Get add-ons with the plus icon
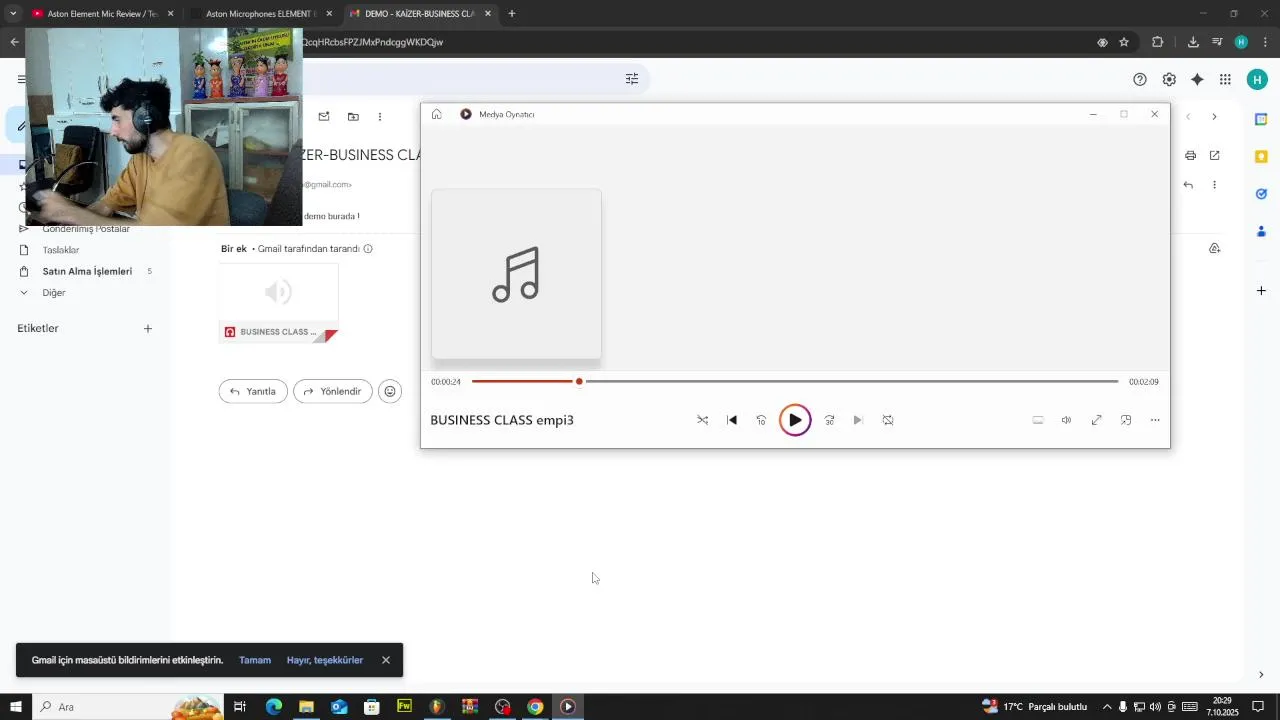This screenshot has width=1280, height=720. pos(1261,291)
